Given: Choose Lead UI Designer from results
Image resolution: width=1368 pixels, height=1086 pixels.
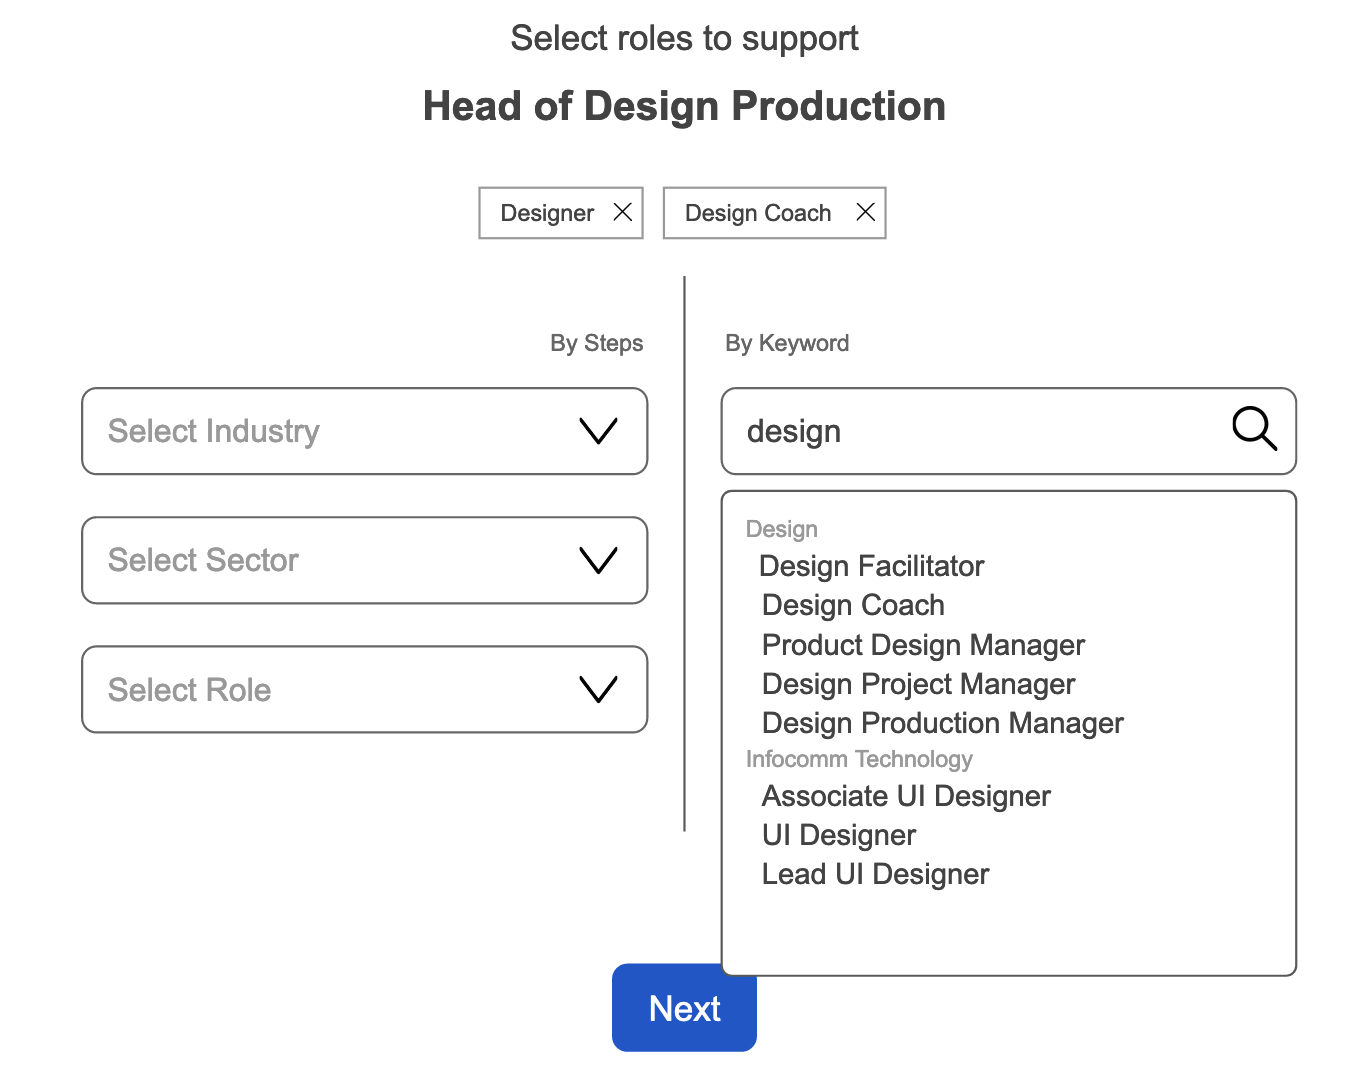Looking at the screenshot, I should [875, 874].
